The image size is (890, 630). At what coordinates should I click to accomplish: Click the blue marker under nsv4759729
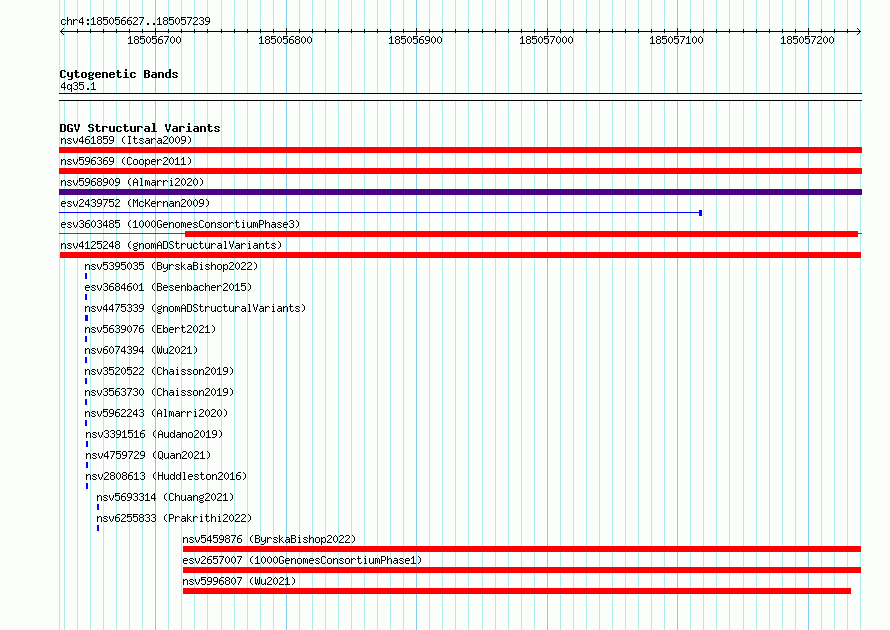pyautogui.click(x=87, y=465)
